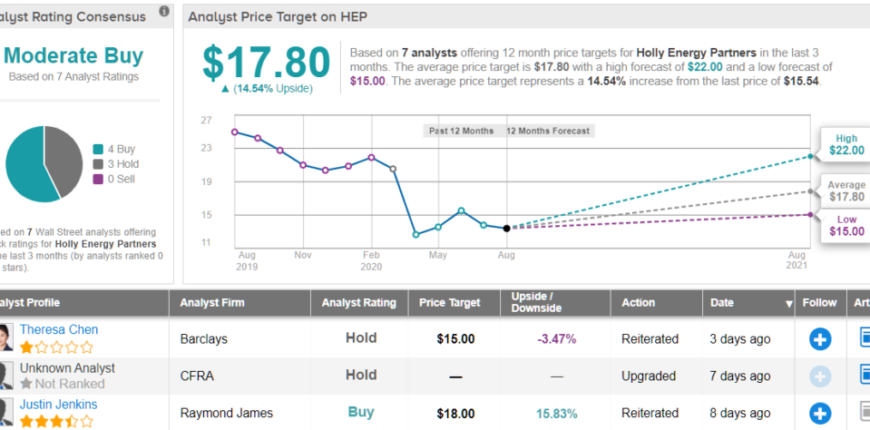Image resolution: width=870 pixels, height=430 pixels.
Task: Click the -3.47% downside value
Action: click(556, 339)
